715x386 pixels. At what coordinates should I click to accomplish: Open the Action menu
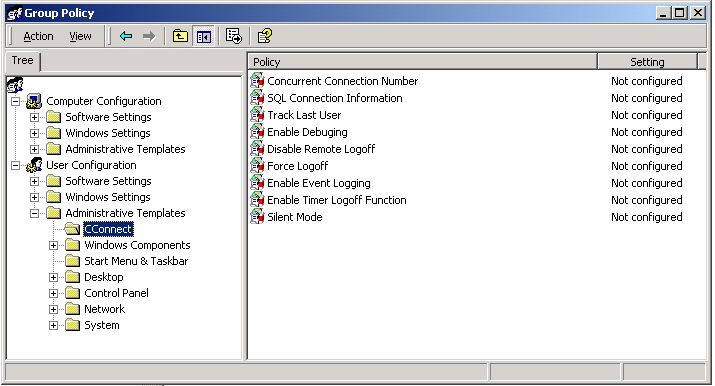point(38,36)
